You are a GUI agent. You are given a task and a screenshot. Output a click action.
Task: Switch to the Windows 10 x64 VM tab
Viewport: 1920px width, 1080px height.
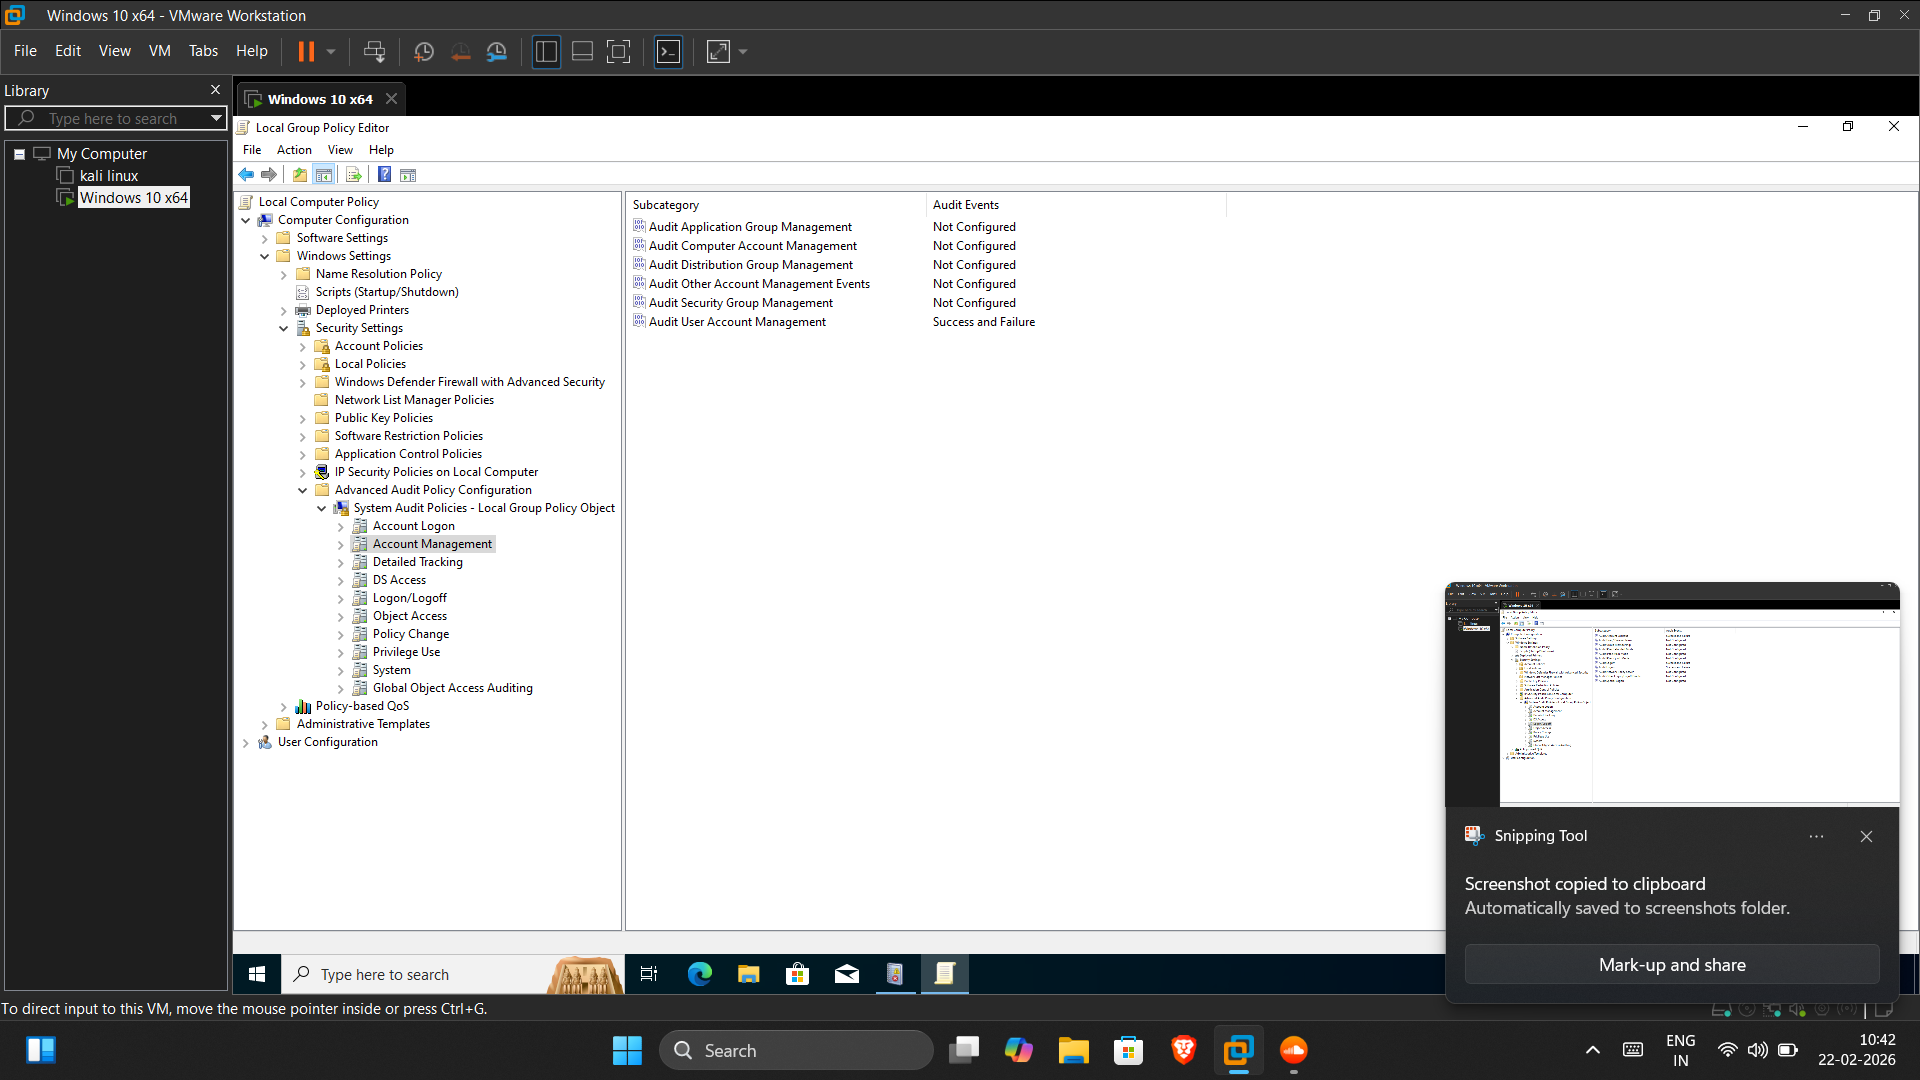pos(320,99)
